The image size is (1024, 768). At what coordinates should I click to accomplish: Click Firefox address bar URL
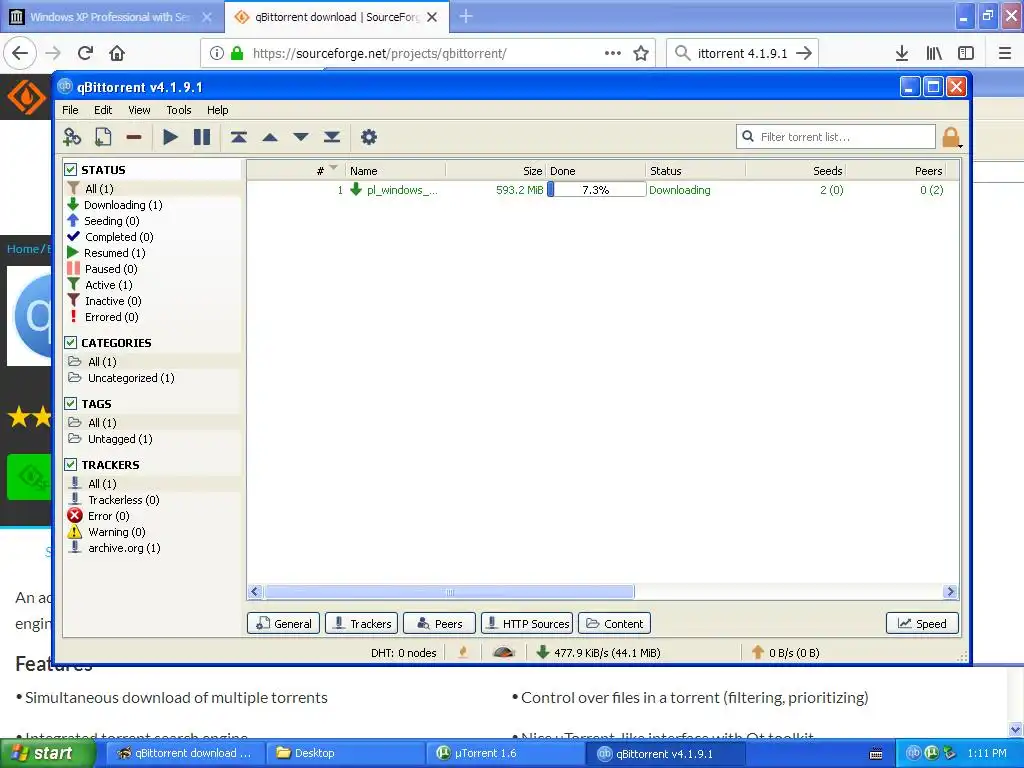point(379,54)
